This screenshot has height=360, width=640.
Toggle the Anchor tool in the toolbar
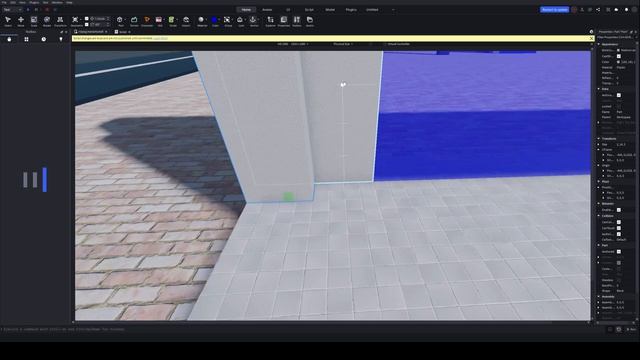point(253,21)
